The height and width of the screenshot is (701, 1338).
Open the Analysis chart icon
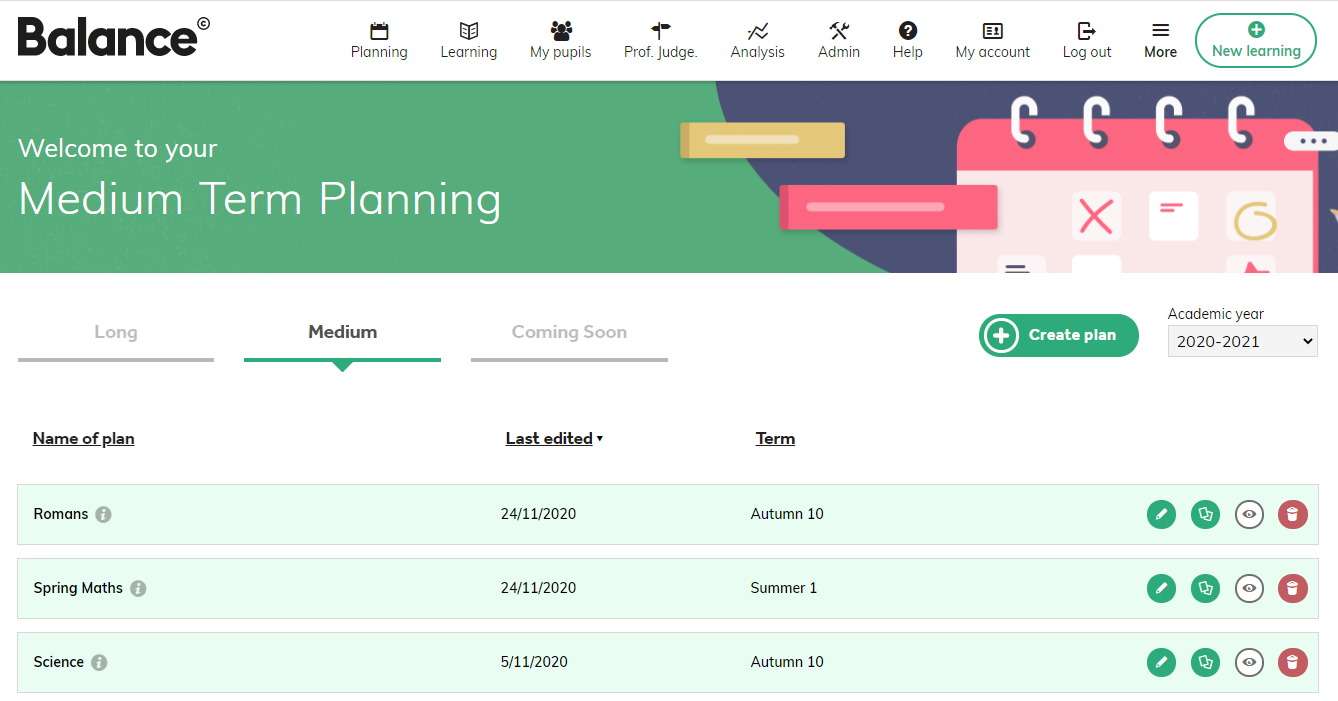758,31
